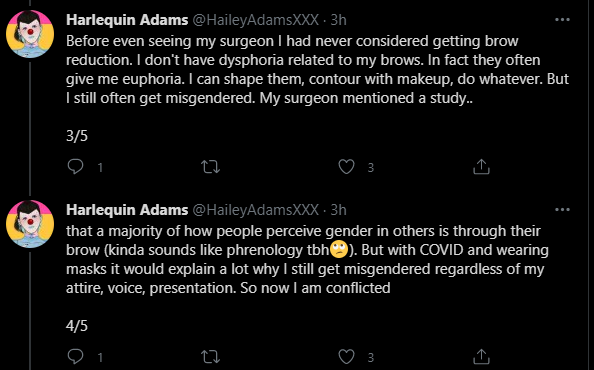
Task: Open Harlequin Adams profile from second tweet
Action: [127, 210]
